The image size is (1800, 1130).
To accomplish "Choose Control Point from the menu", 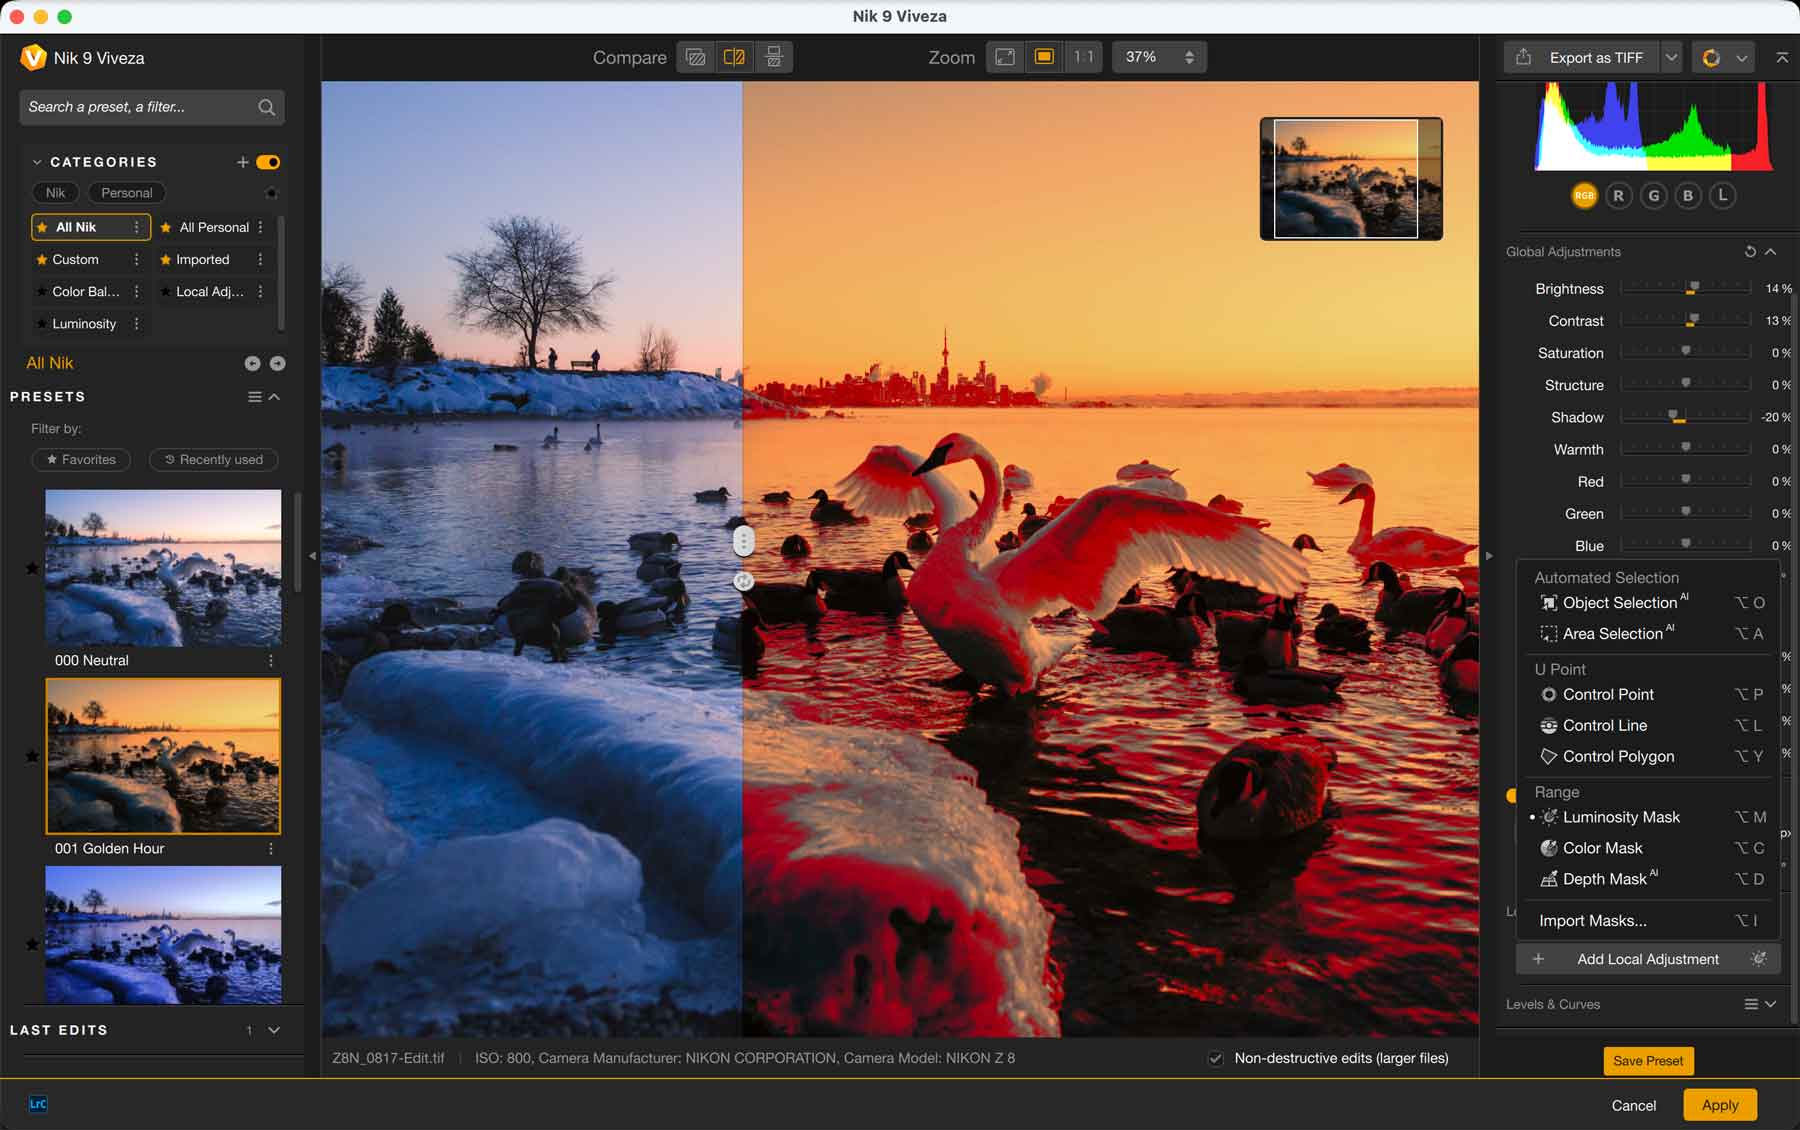I will coord(1607,694).
